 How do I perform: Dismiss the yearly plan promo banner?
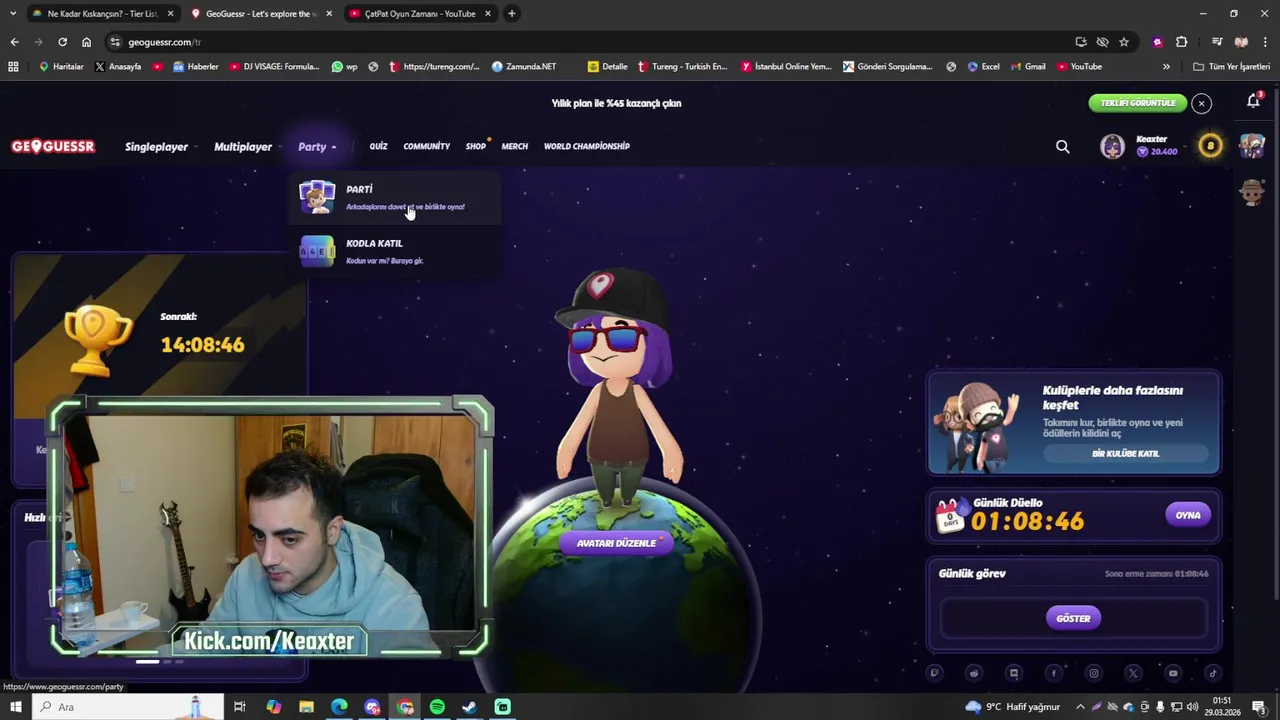[1202, 103]
